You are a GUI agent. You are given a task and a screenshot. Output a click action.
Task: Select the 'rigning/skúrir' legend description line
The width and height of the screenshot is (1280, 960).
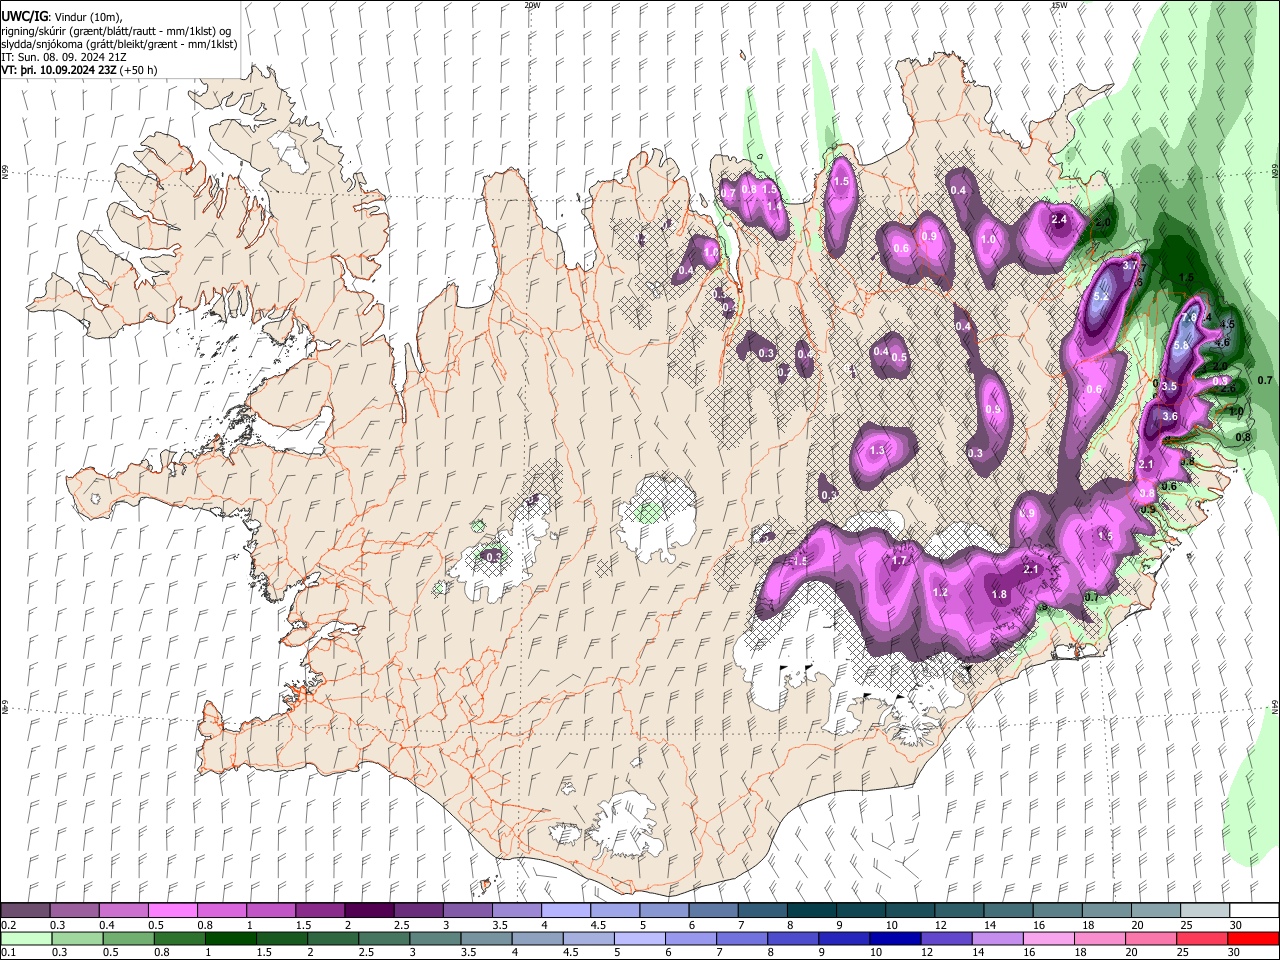pyautogui.click(x=117, y=31)
